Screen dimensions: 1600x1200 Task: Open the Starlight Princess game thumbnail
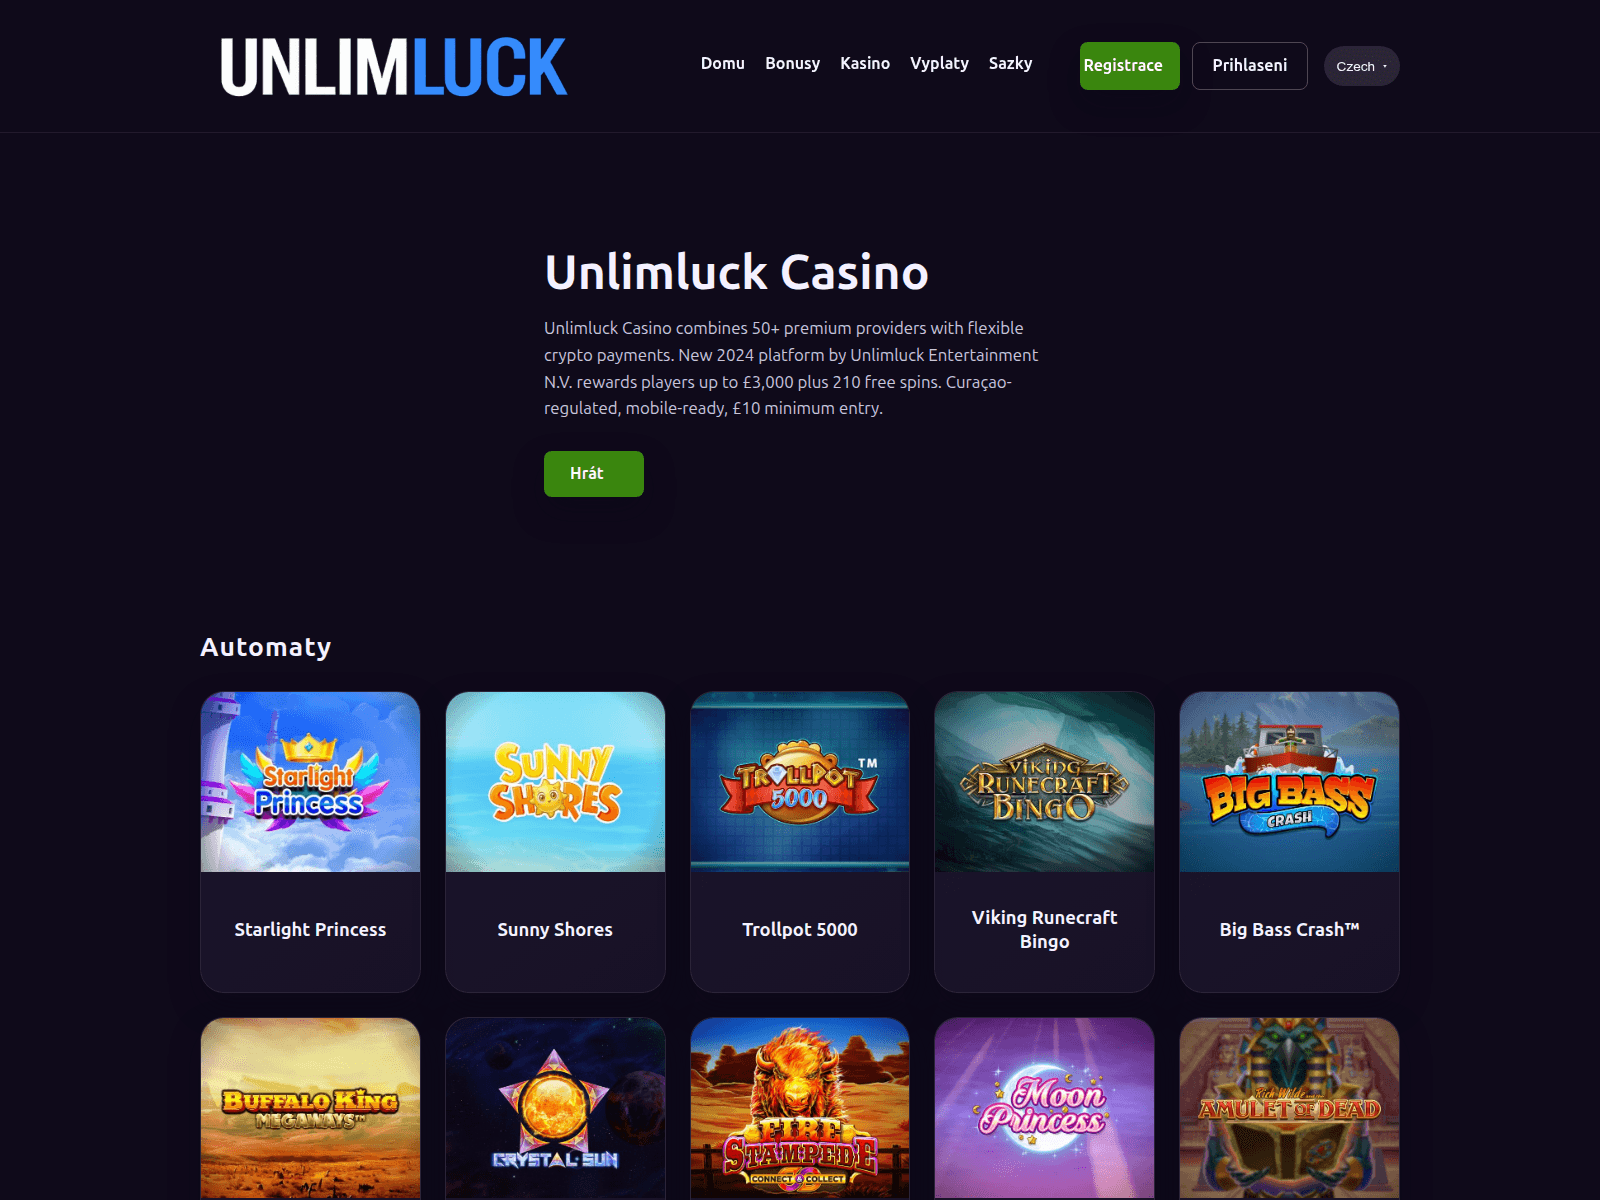point(310,782)
